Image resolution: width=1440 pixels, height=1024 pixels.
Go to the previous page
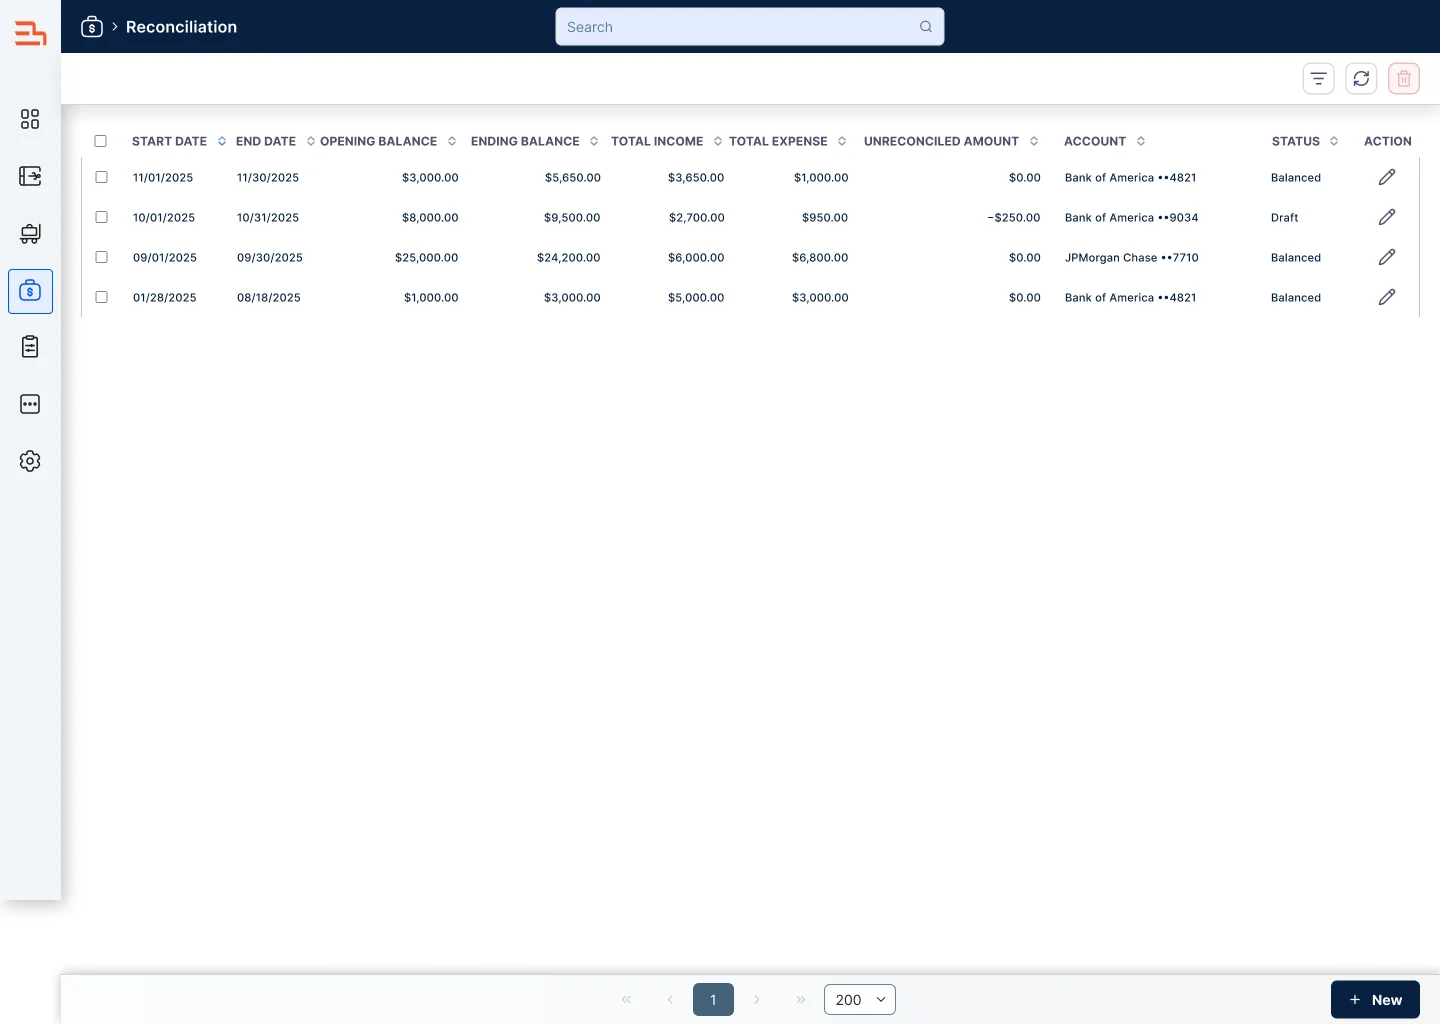670,1000
